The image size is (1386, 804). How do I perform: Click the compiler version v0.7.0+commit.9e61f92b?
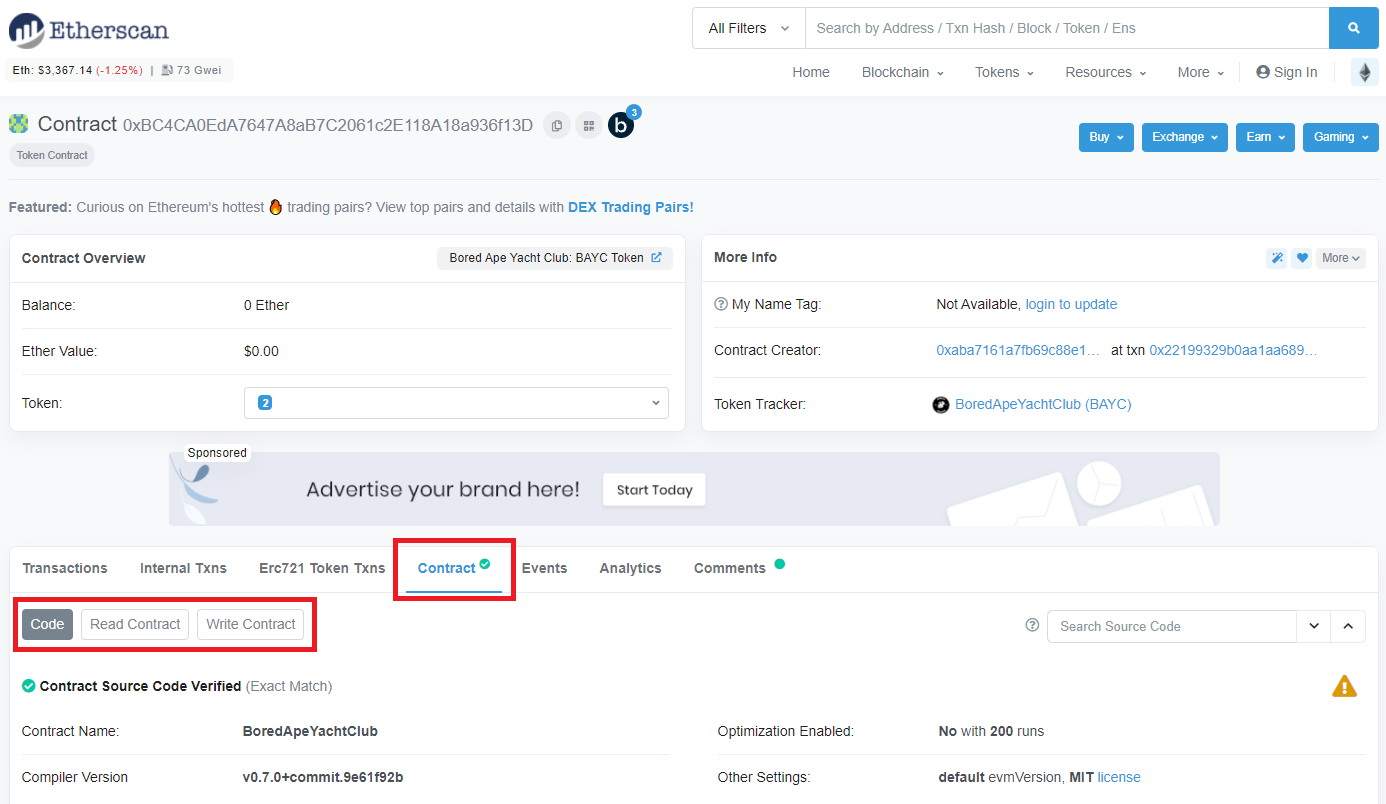[323, 777]
